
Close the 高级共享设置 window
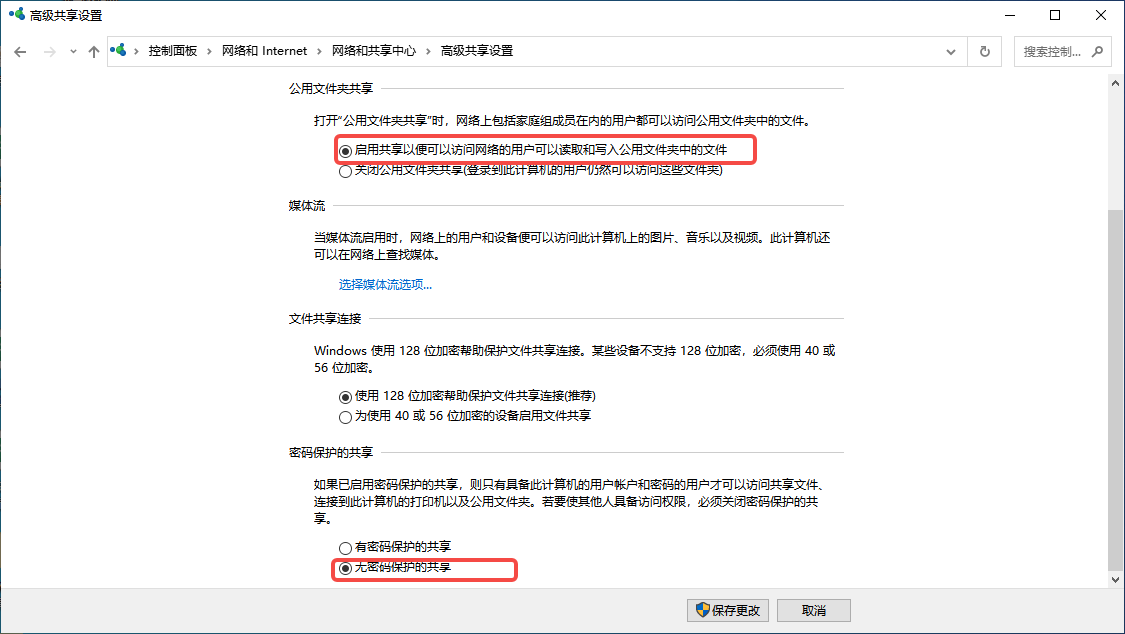[x=1101, y=15]
